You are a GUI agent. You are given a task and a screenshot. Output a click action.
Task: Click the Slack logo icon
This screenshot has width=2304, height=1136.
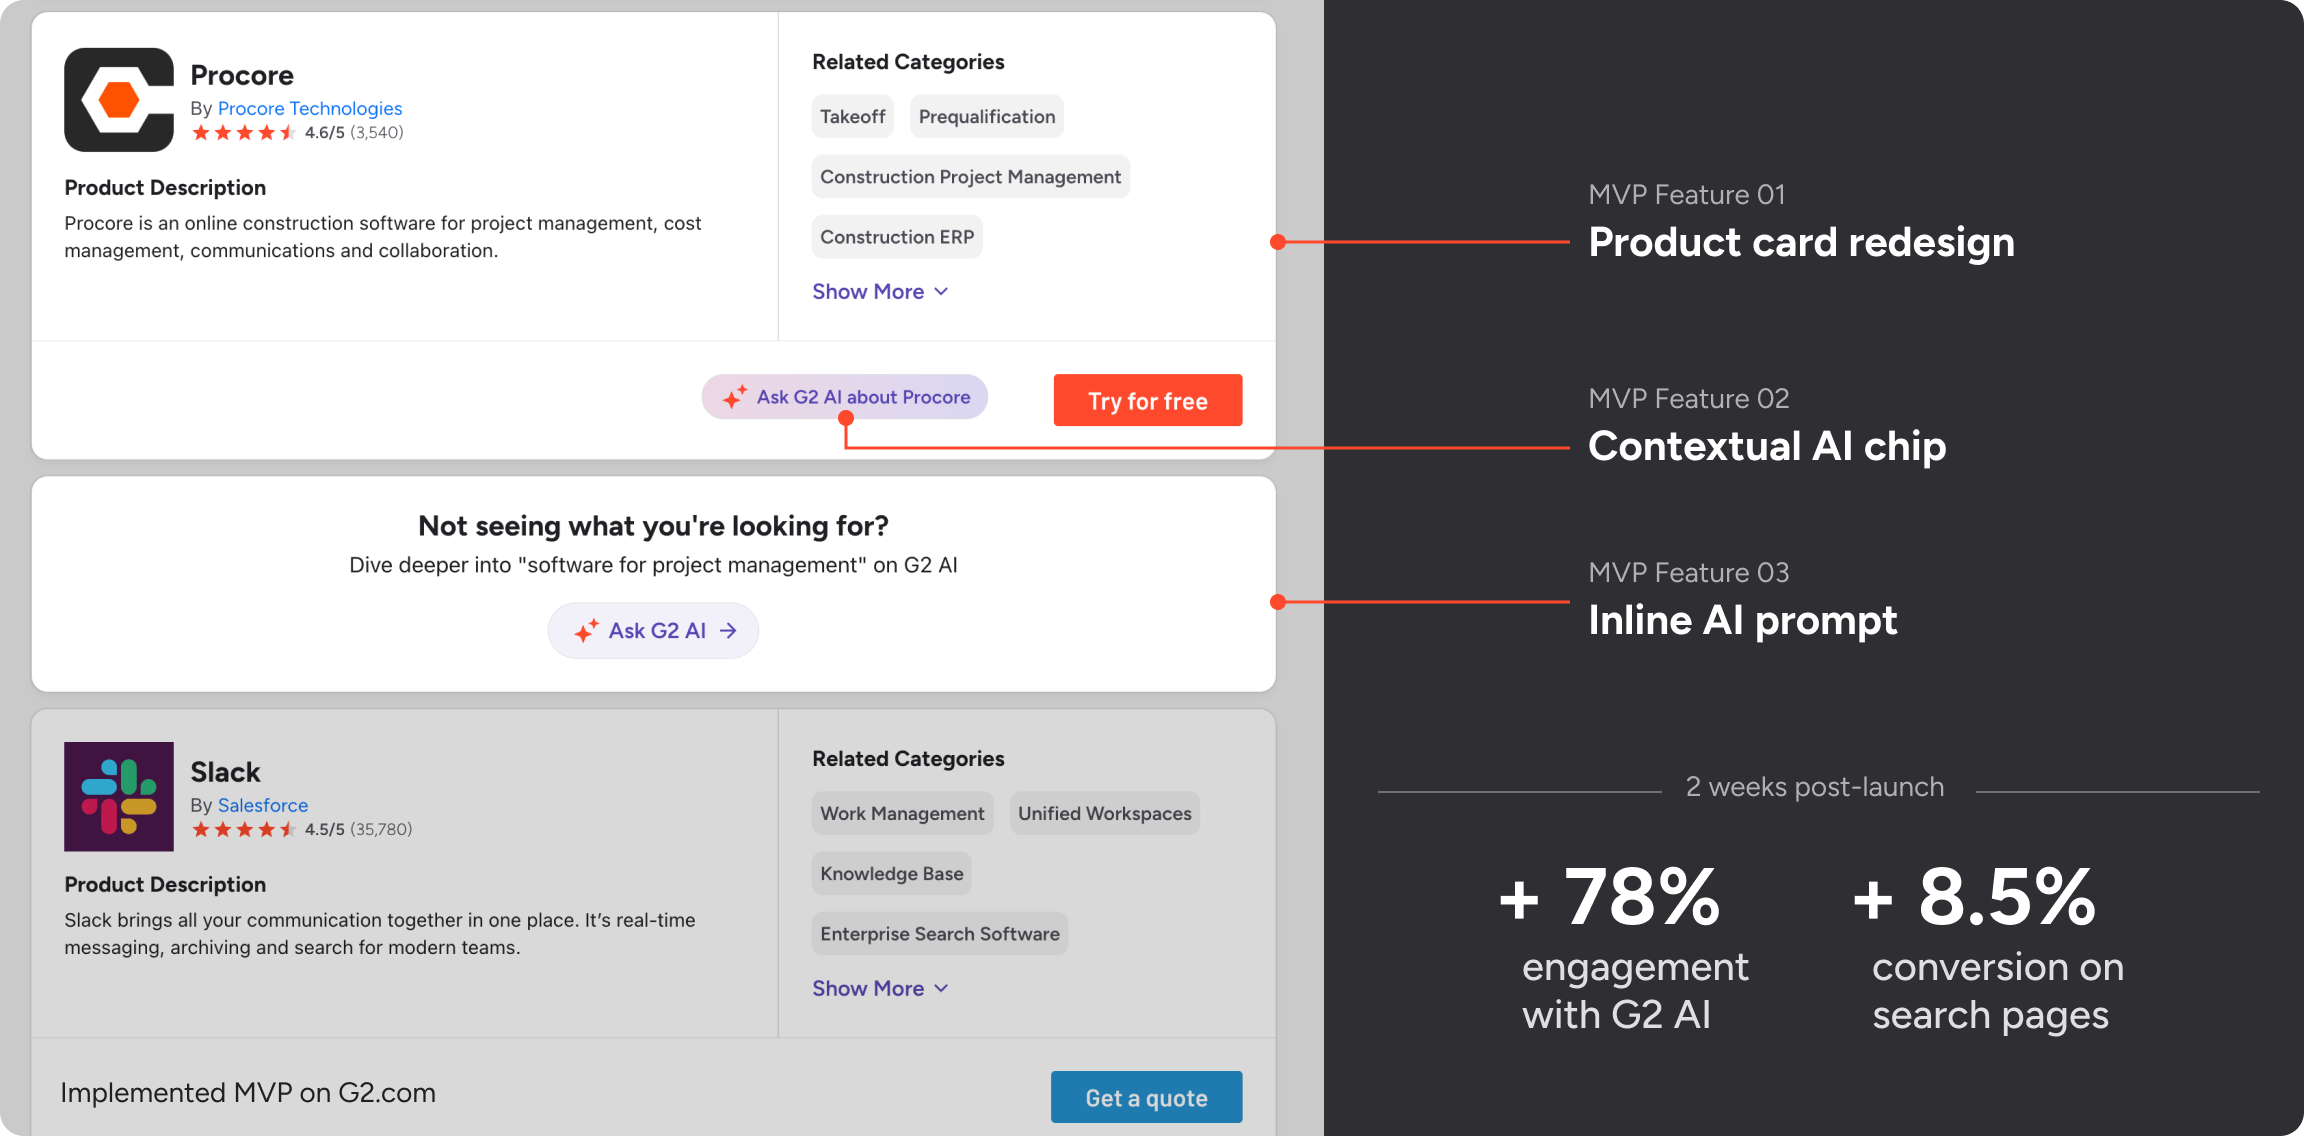click(119, 796)
